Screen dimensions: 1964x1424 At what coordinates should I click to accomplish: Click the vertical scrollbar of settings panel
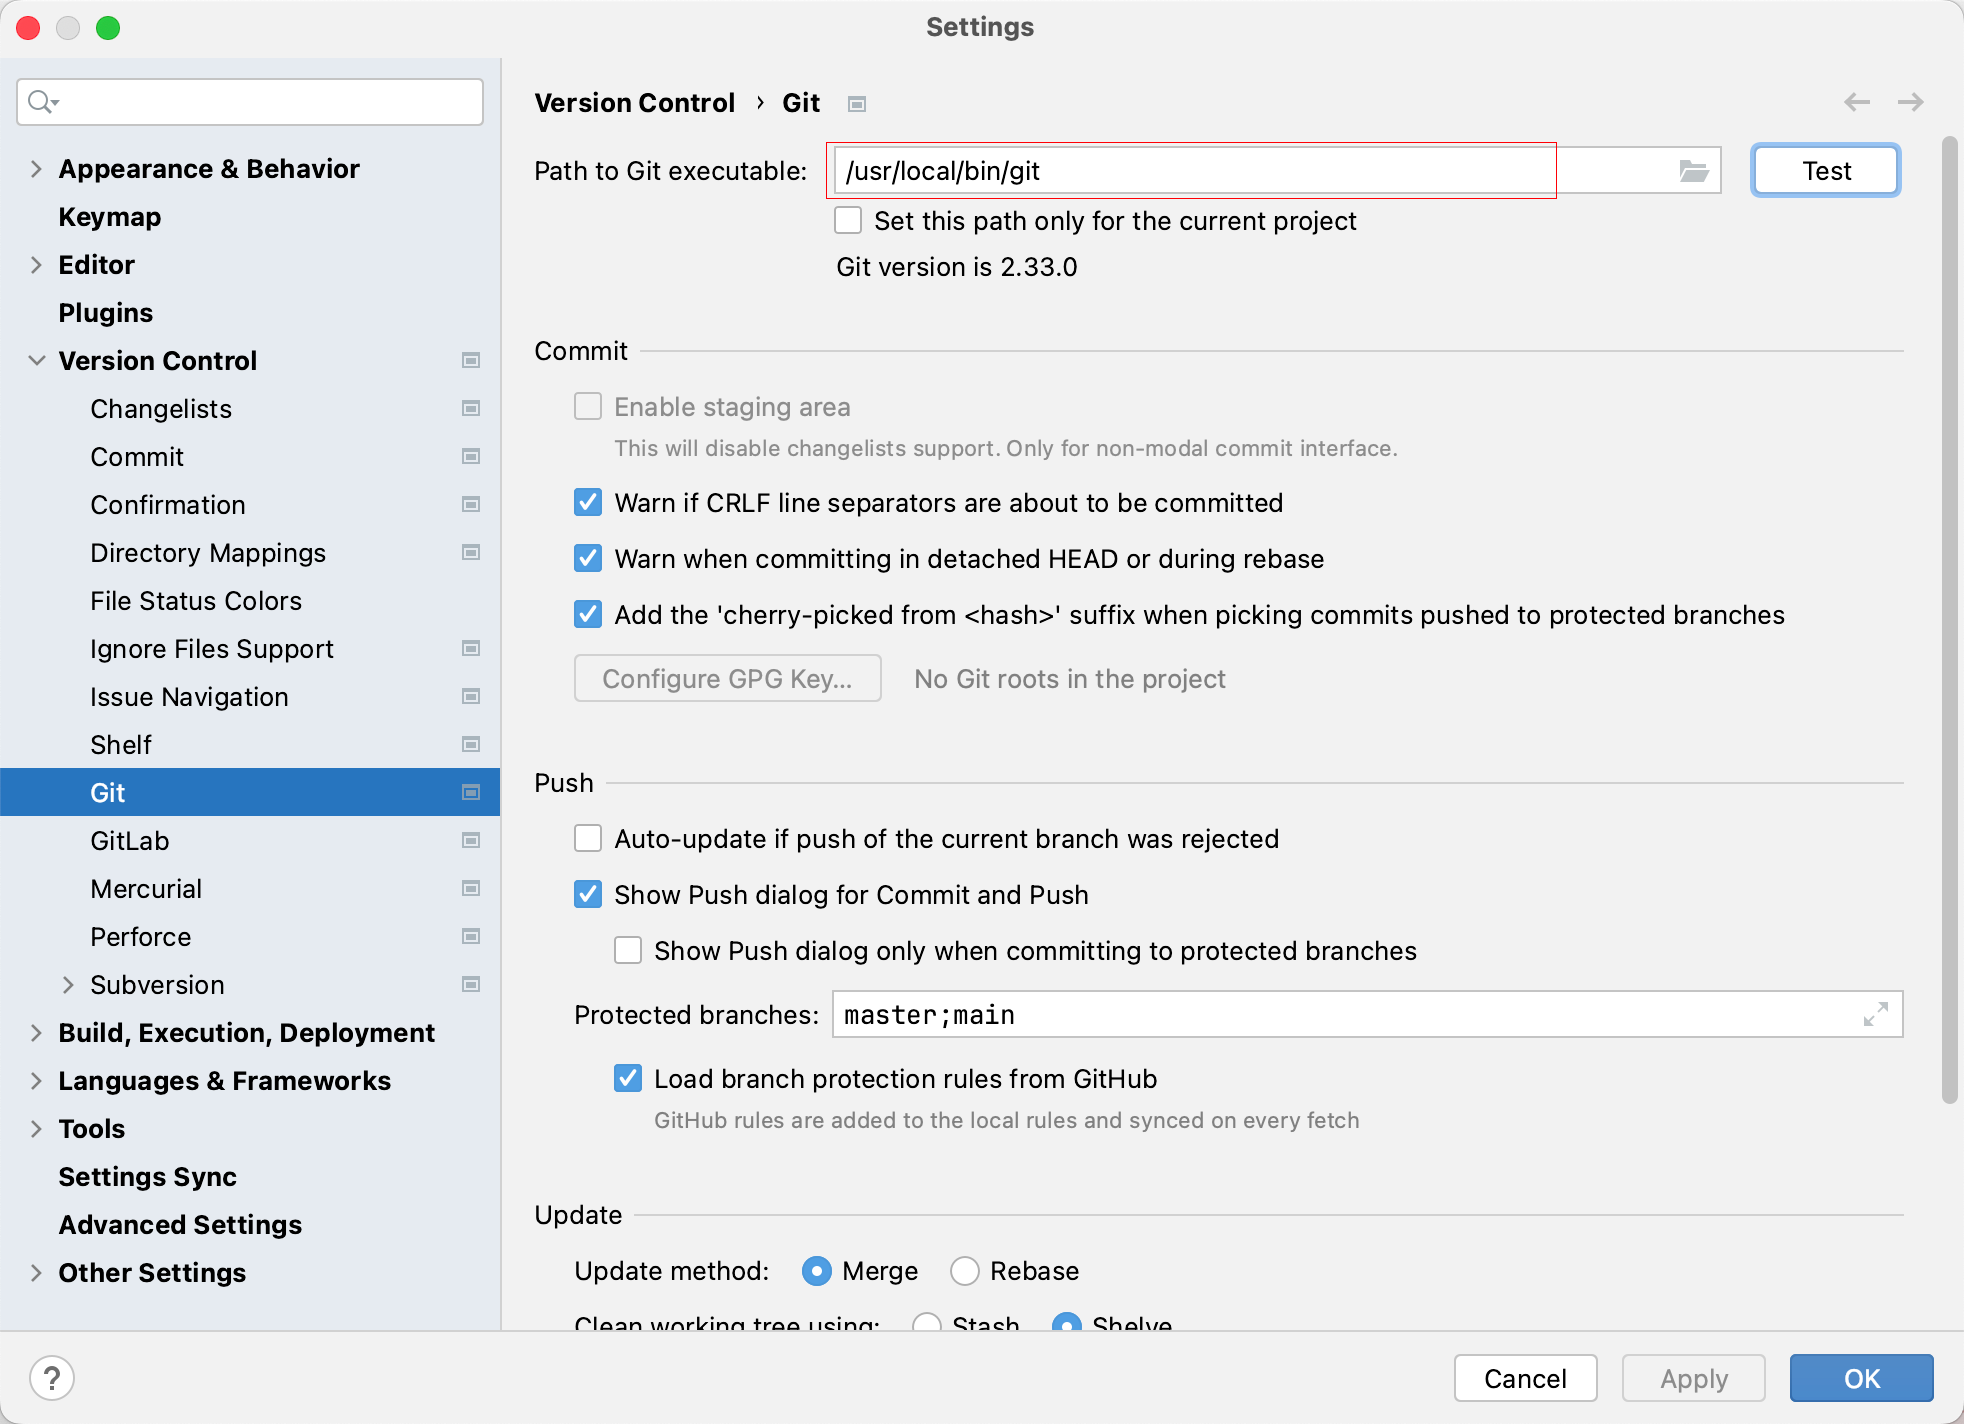click(1949, 620)
